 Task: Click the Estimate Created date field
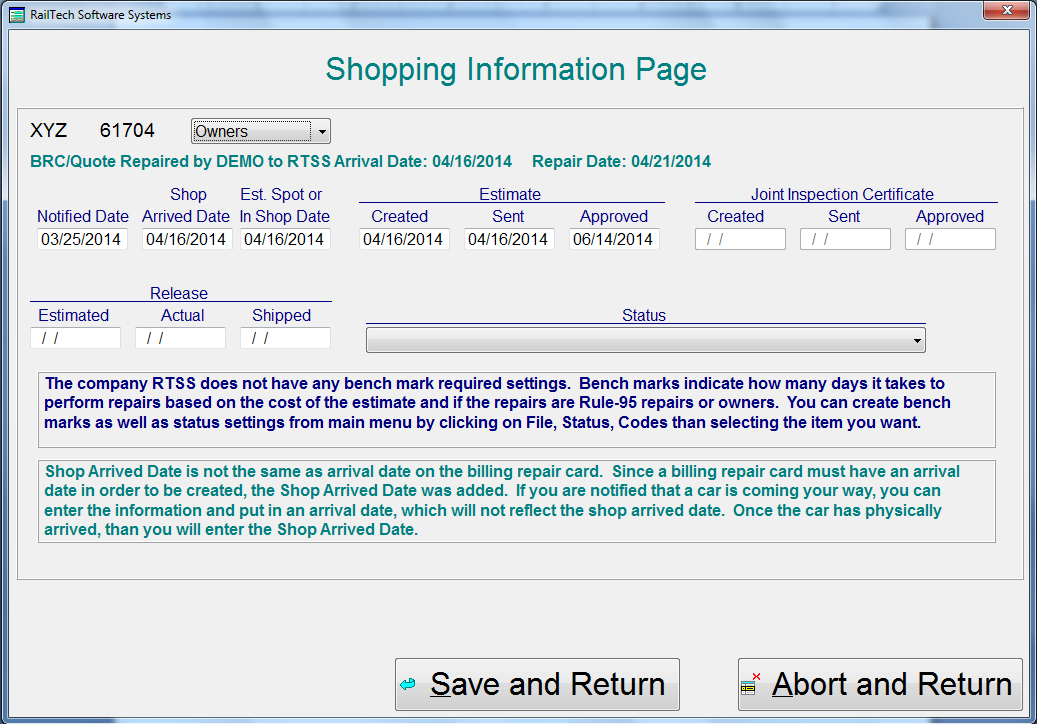(x=404, y=240)
